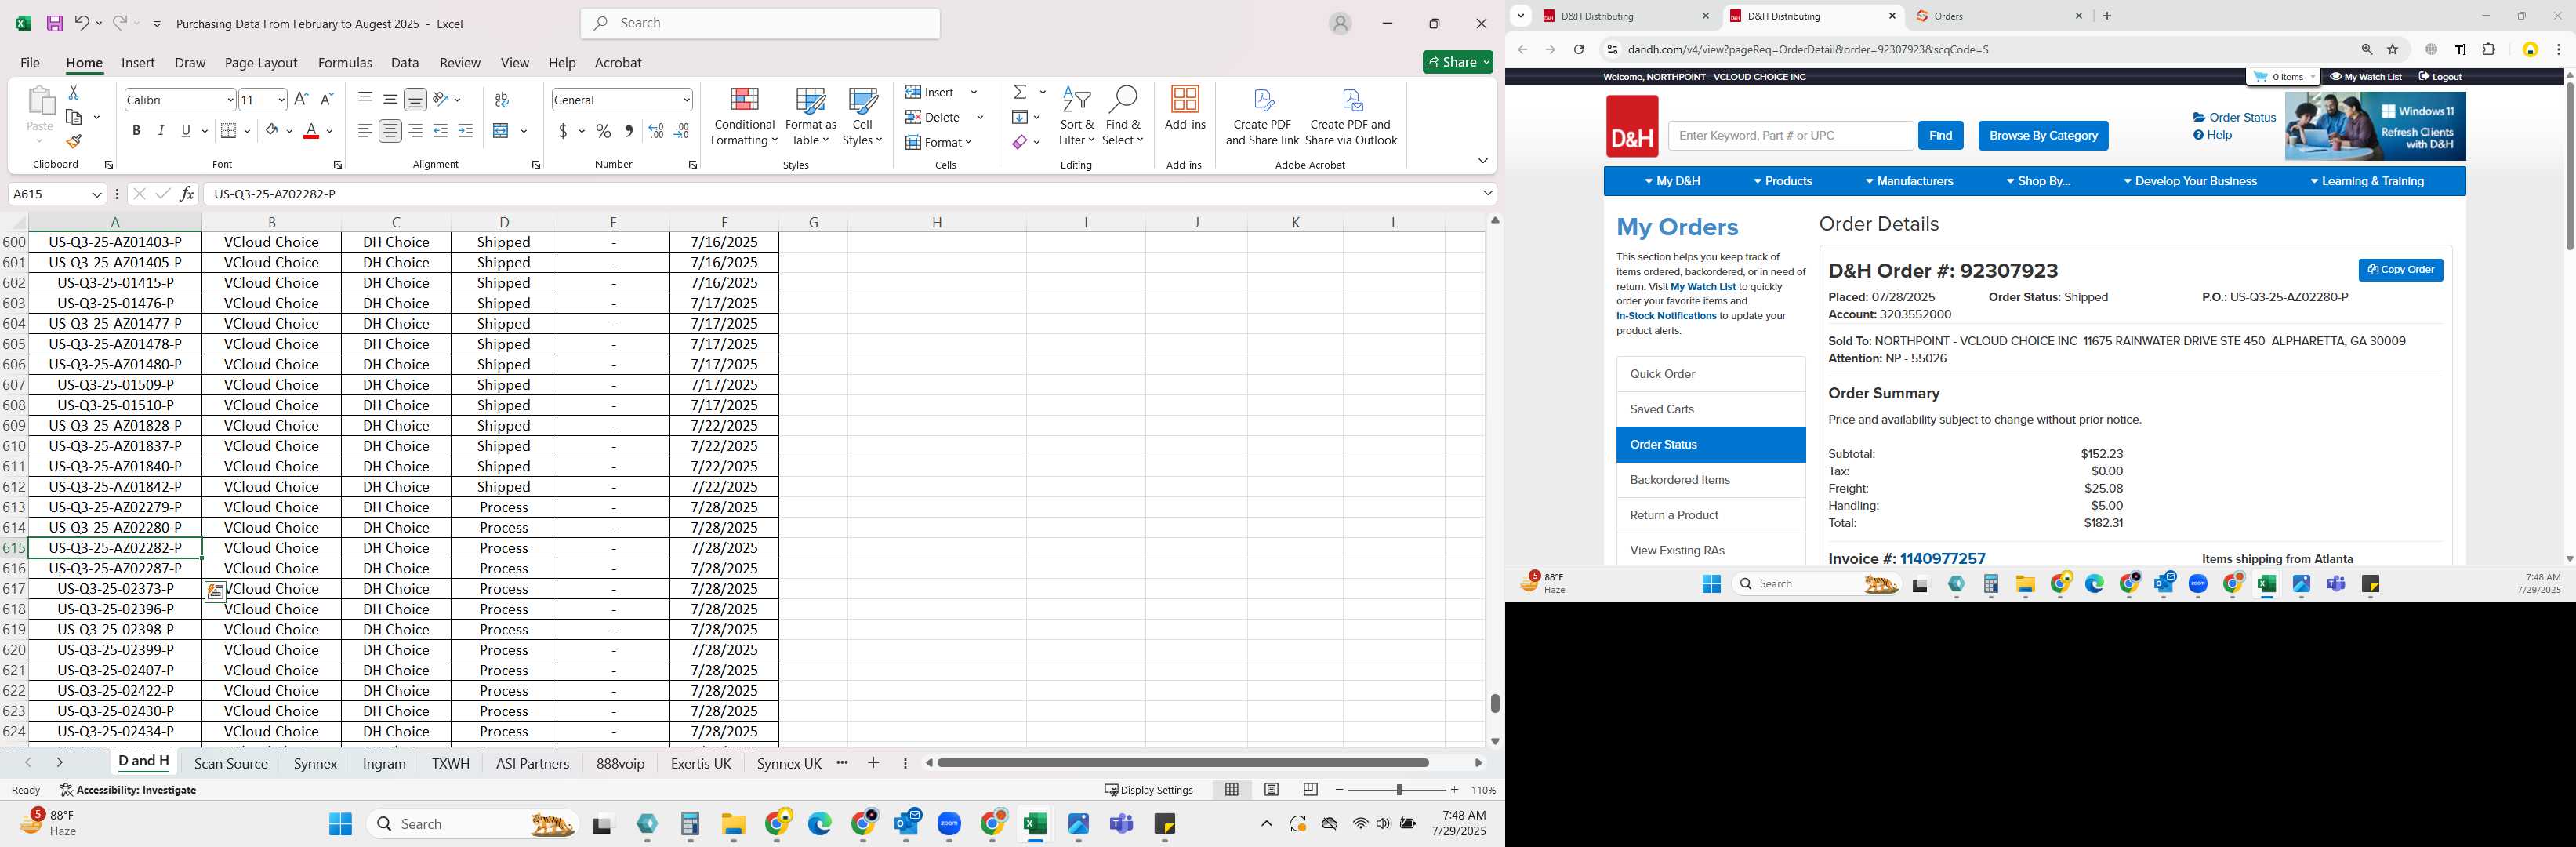Expand the Name Box dropdown arrow
This screenshot has height=847, width=2576.
click(97, 194)
